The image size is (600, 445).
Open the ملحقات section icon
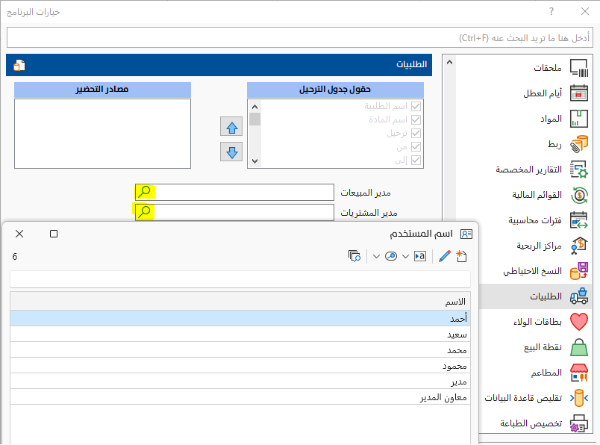(579, 68)
